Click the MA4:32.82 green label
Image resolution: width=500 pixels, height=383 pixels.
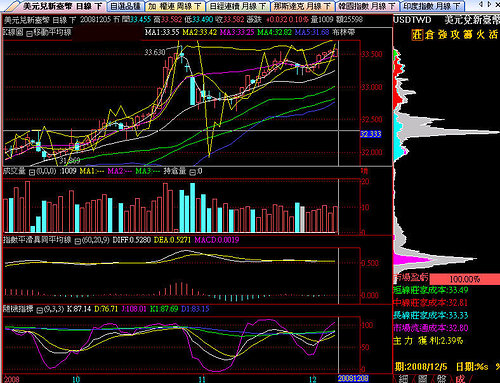(x=275, y=33)
